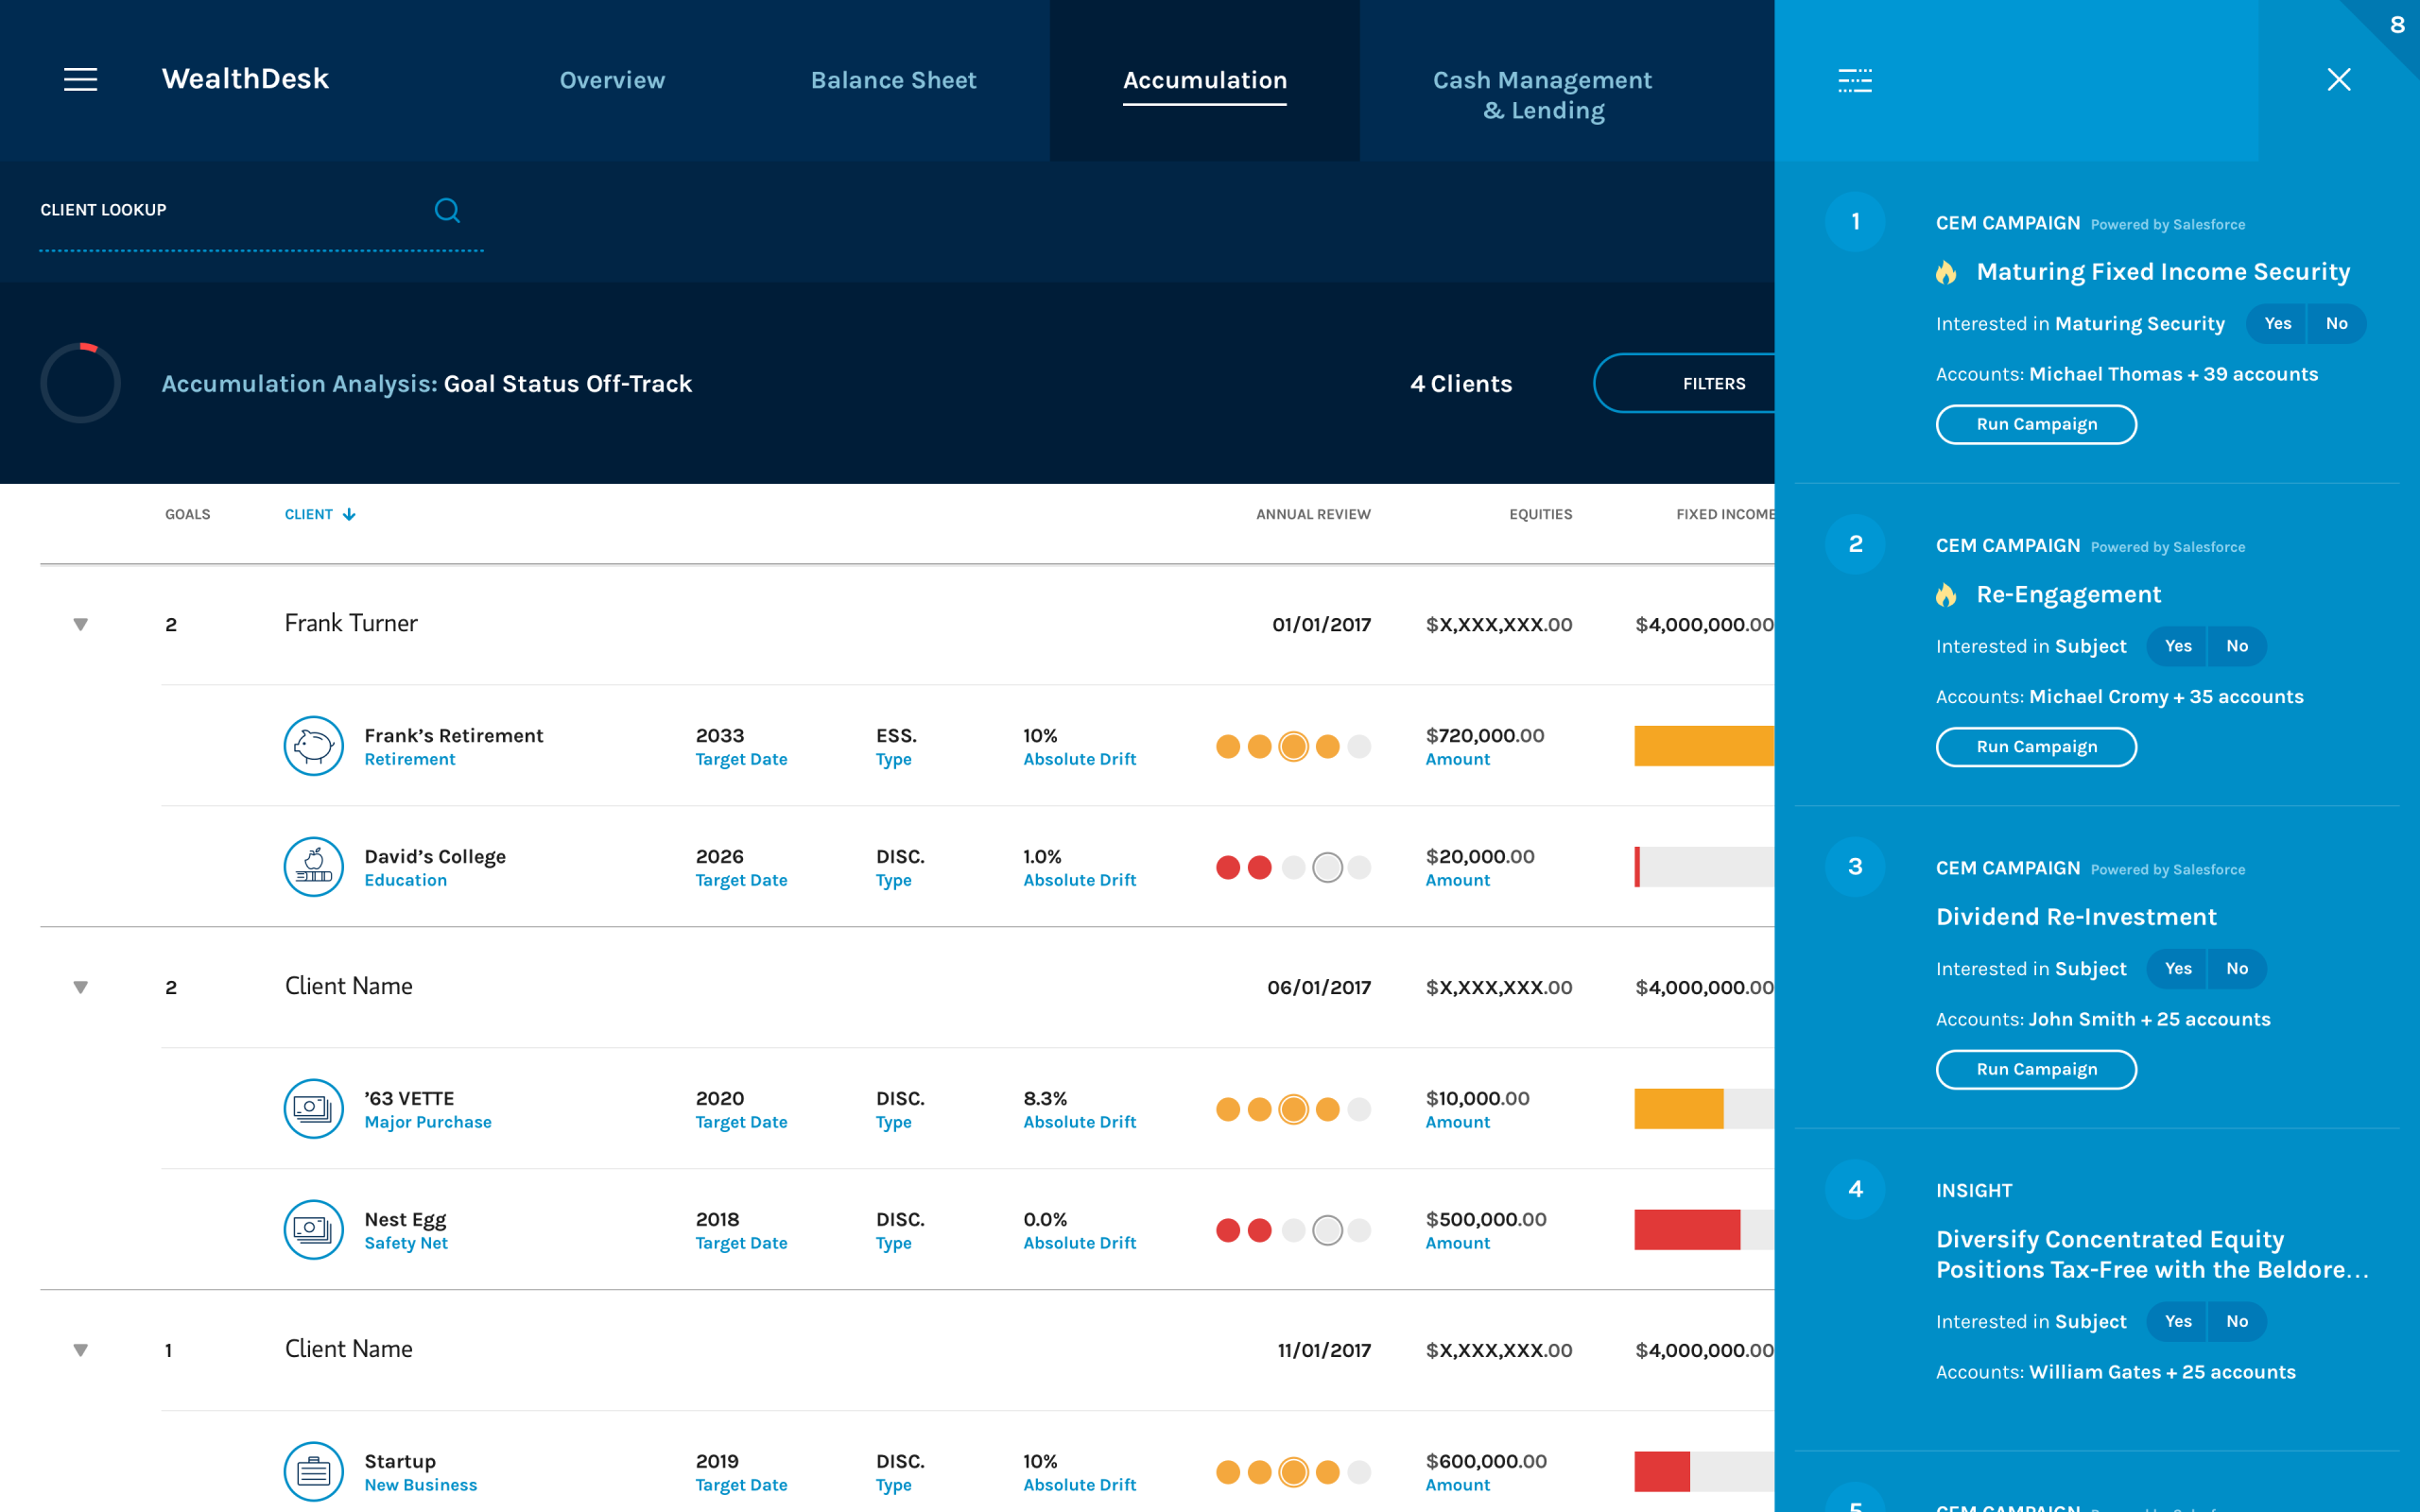2420x1512 pixels.
Task: Click the Startup new business briefcase icon
Action: 313,1472
